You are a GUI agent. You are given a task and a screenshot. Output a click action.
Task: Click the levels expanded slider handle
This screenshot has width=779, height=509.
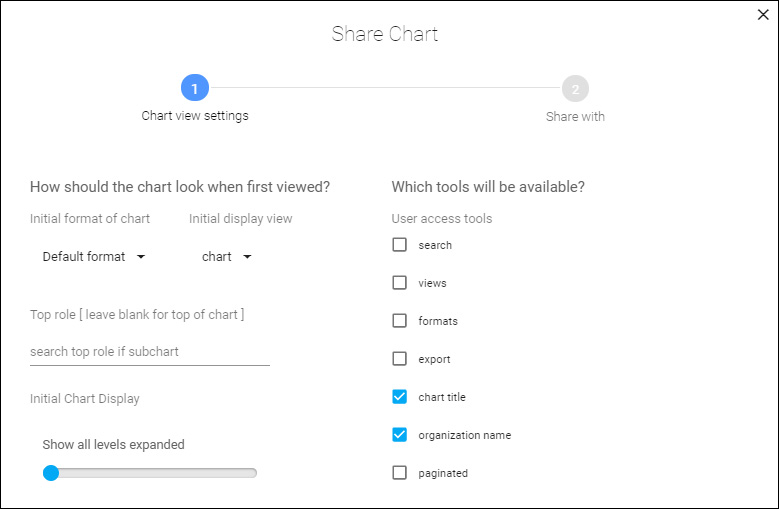click(x=51, y=473)
